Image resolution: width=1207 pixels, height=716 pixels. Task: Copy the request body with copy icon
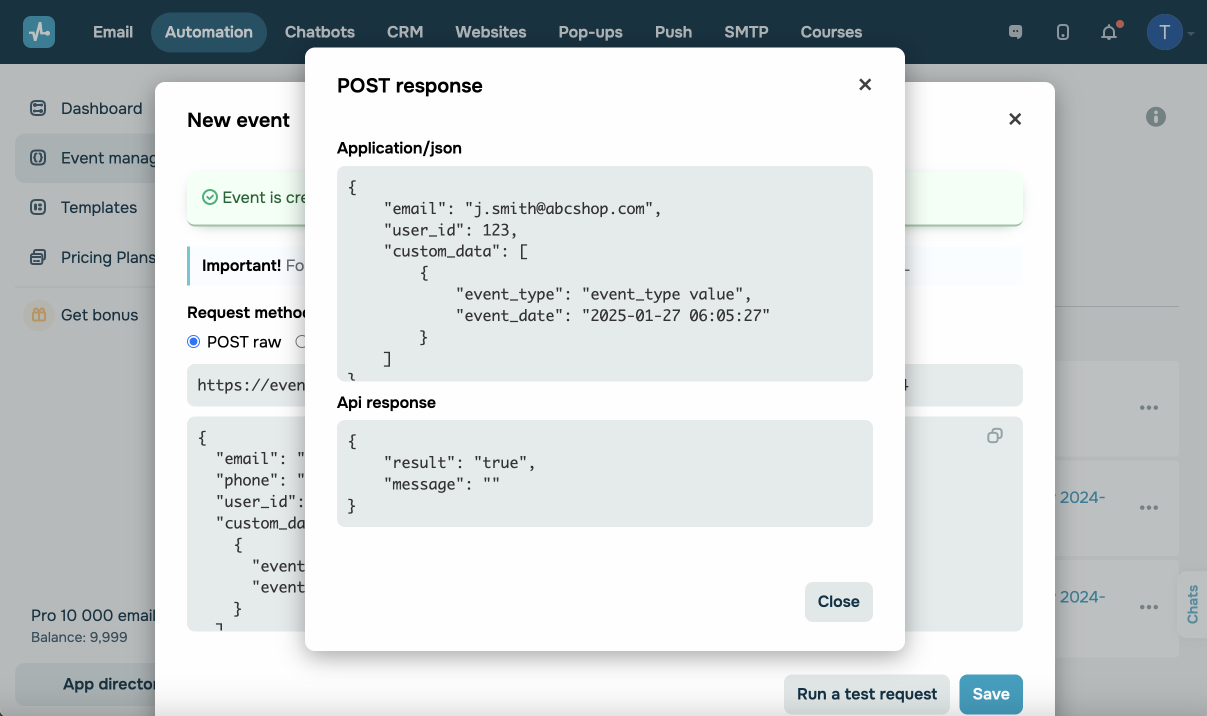click(x=995, y=436)
